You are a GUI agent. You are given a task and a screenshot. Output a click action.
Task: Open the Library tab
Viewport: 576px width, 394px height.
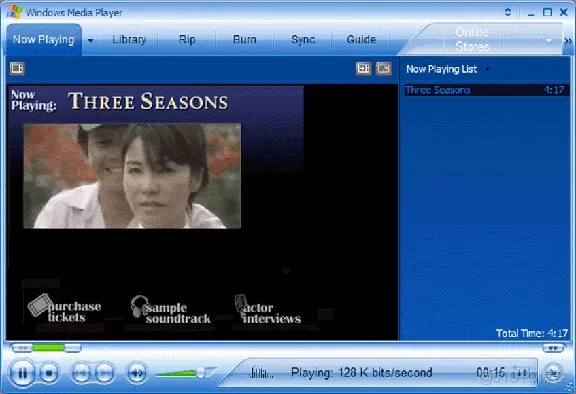pos(129,39)
